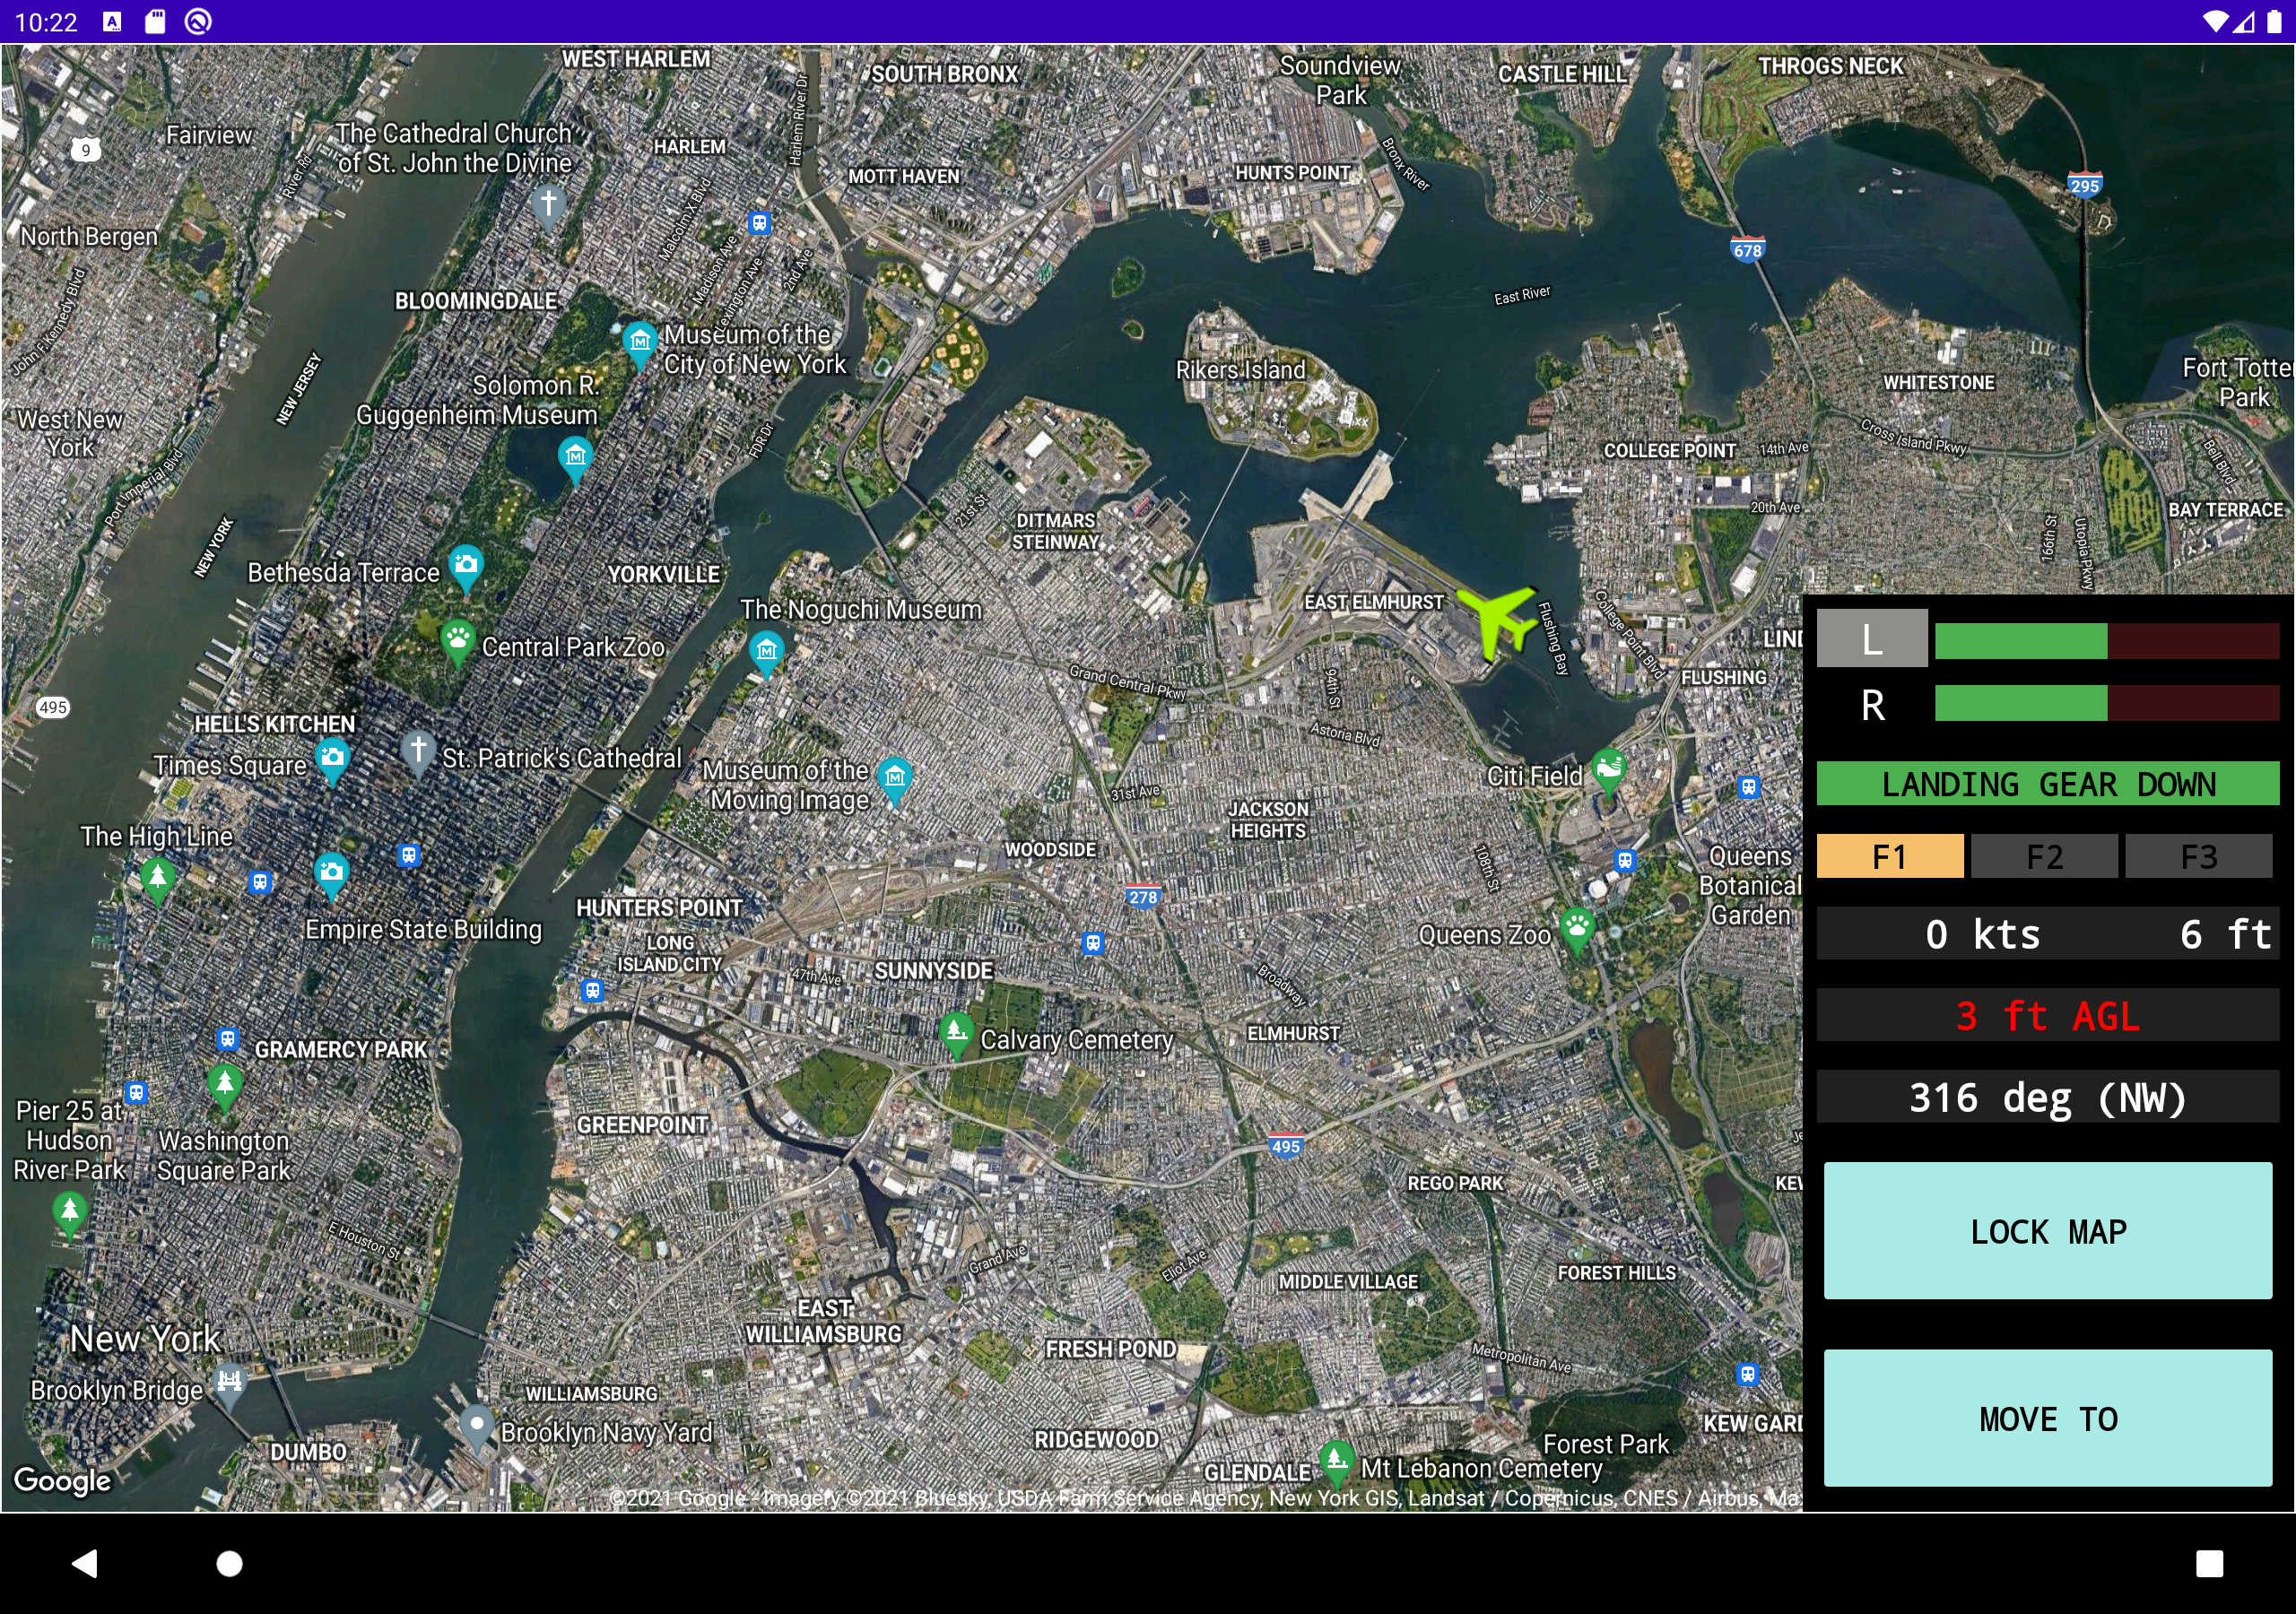
Task: Tap the SOUTH BRONX label
Action: pyautogui.click(x=944, y=74)
